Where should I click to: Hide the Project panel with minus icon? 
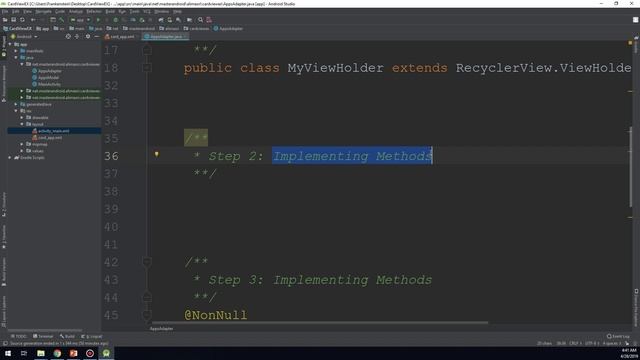click(x=97, y=36)
